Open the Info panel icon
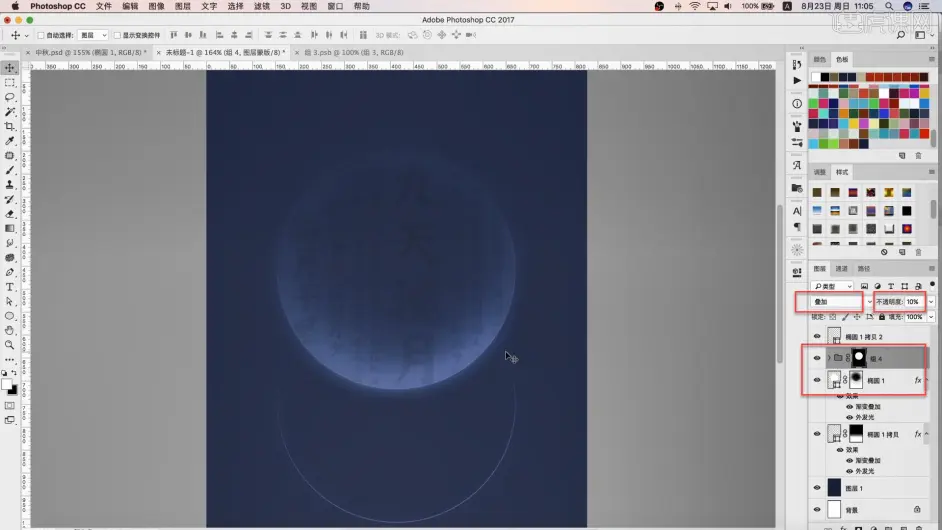The height and width of the screenshot is (530, 942). [797, 103]
